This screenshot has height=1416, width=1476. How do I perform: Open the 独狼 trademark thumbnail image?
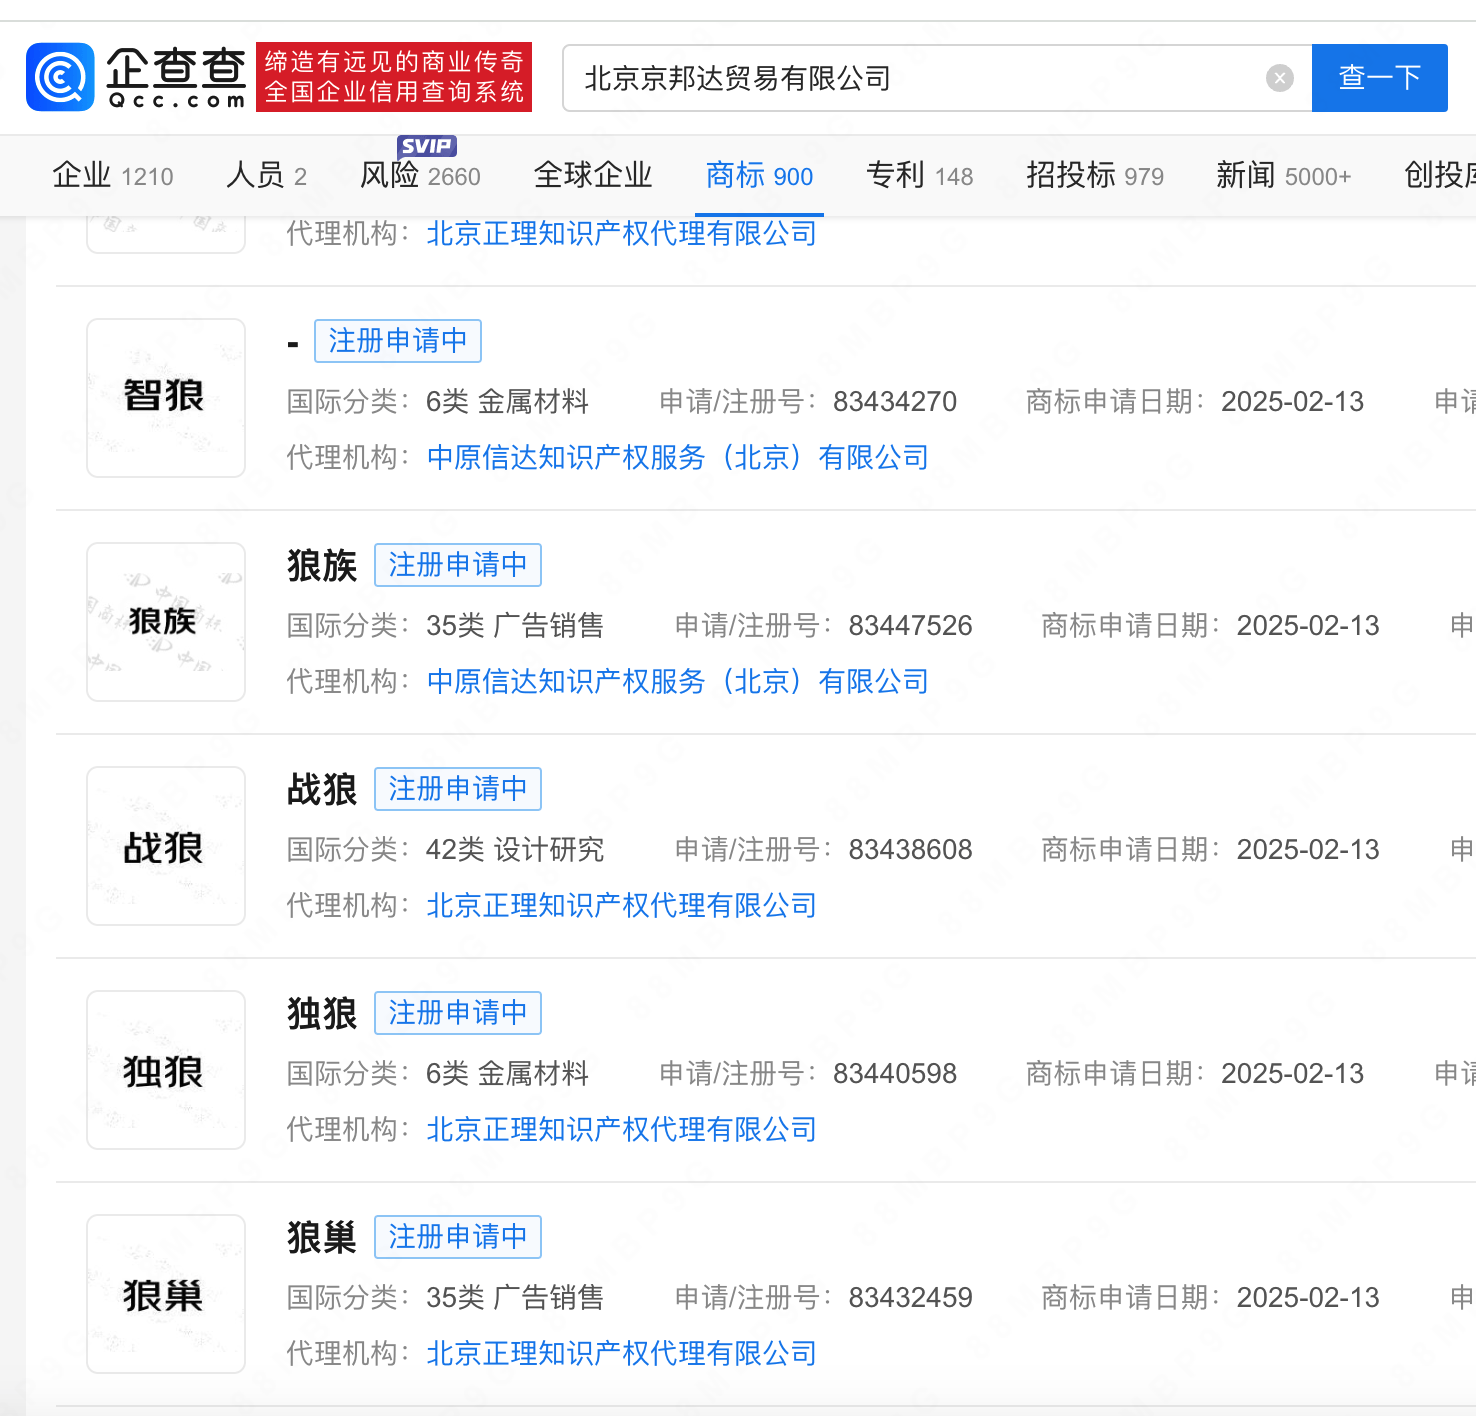tap(166, 1070)
